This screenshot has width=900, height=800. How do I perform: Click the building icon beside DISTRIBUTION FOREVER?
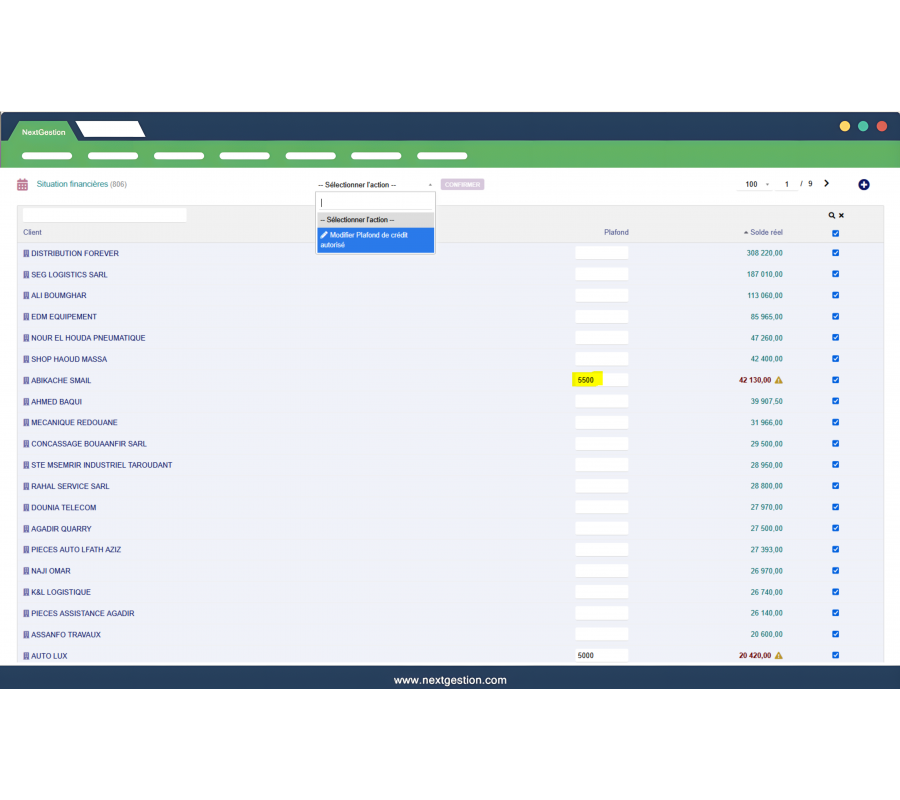tap(26, 253)
